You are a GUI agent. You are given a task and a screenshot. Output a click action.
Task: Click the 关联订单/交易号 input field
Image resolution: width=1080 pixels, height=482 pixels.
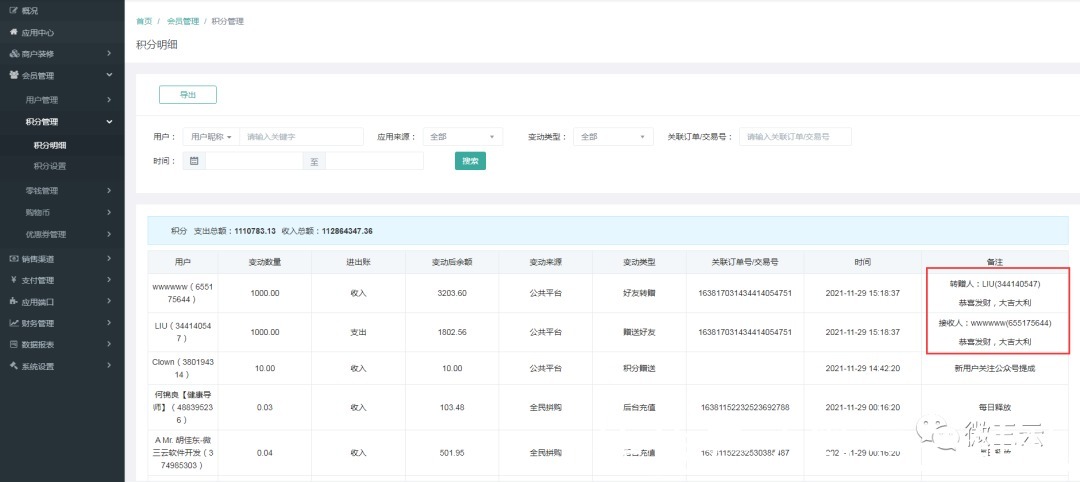pyautogui.click(x=796, y=137)
